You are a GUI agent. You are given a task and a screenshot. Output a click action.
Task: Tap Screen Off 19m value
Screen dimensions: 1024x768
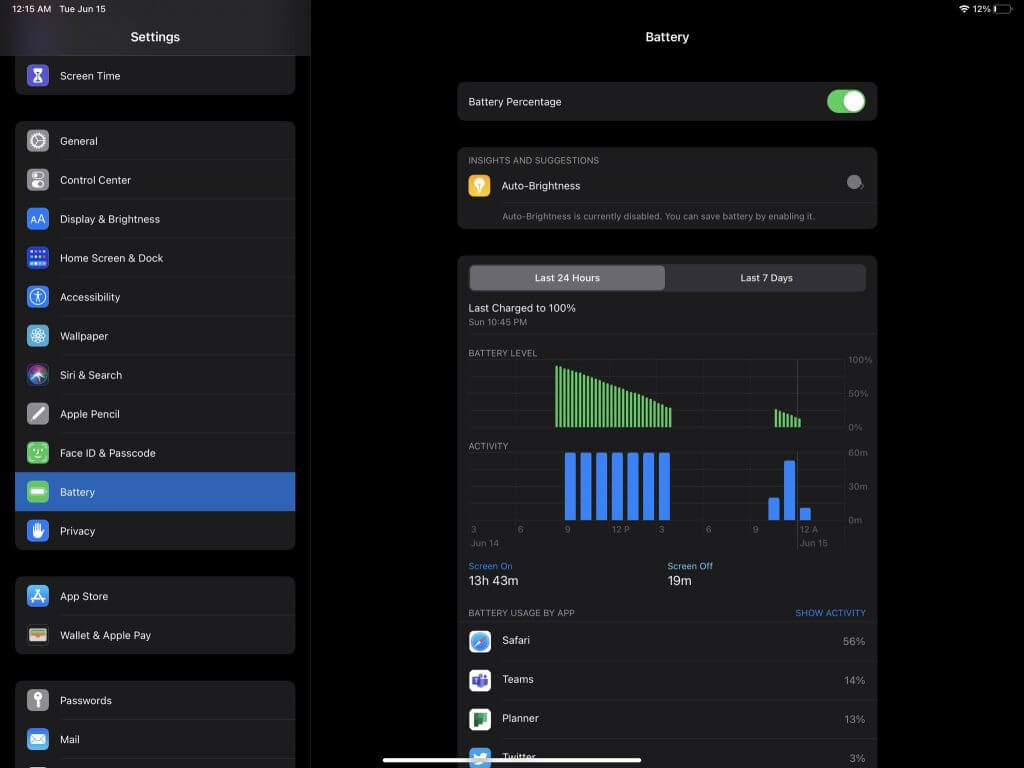679,581
